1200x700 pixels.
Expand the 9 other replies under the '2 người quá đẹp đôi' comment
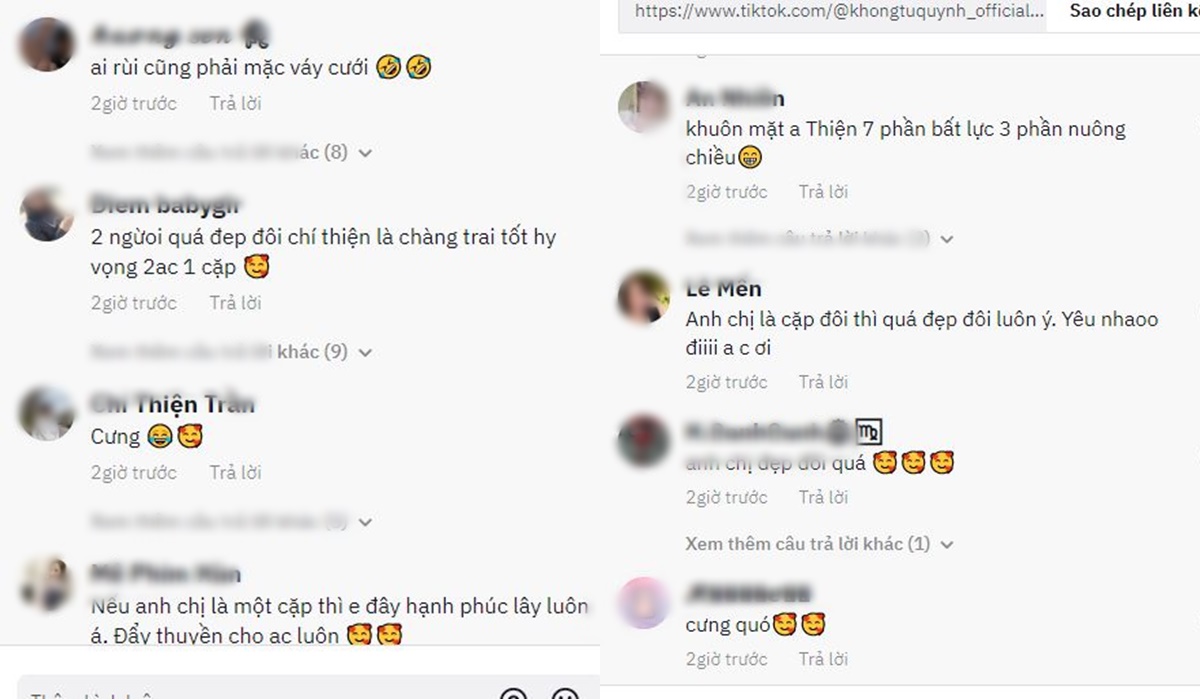[232, 352]
